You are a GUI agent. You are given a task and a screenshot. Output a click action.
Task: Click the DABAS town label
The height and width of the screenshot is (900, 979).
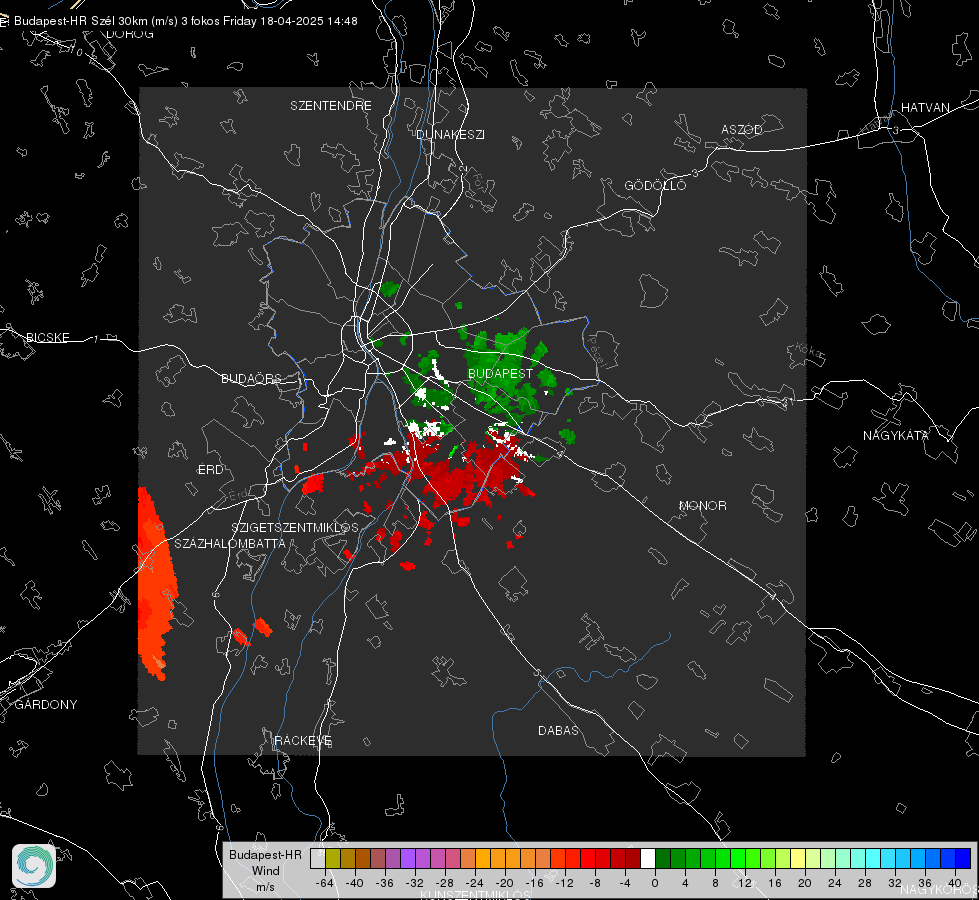[558, 730]
